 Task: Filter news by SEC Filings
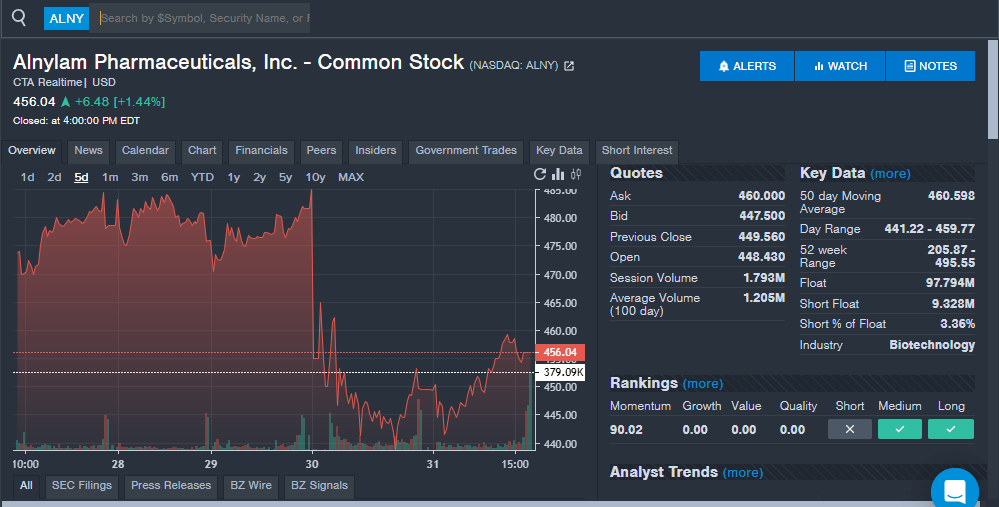[x=82, y=486]
